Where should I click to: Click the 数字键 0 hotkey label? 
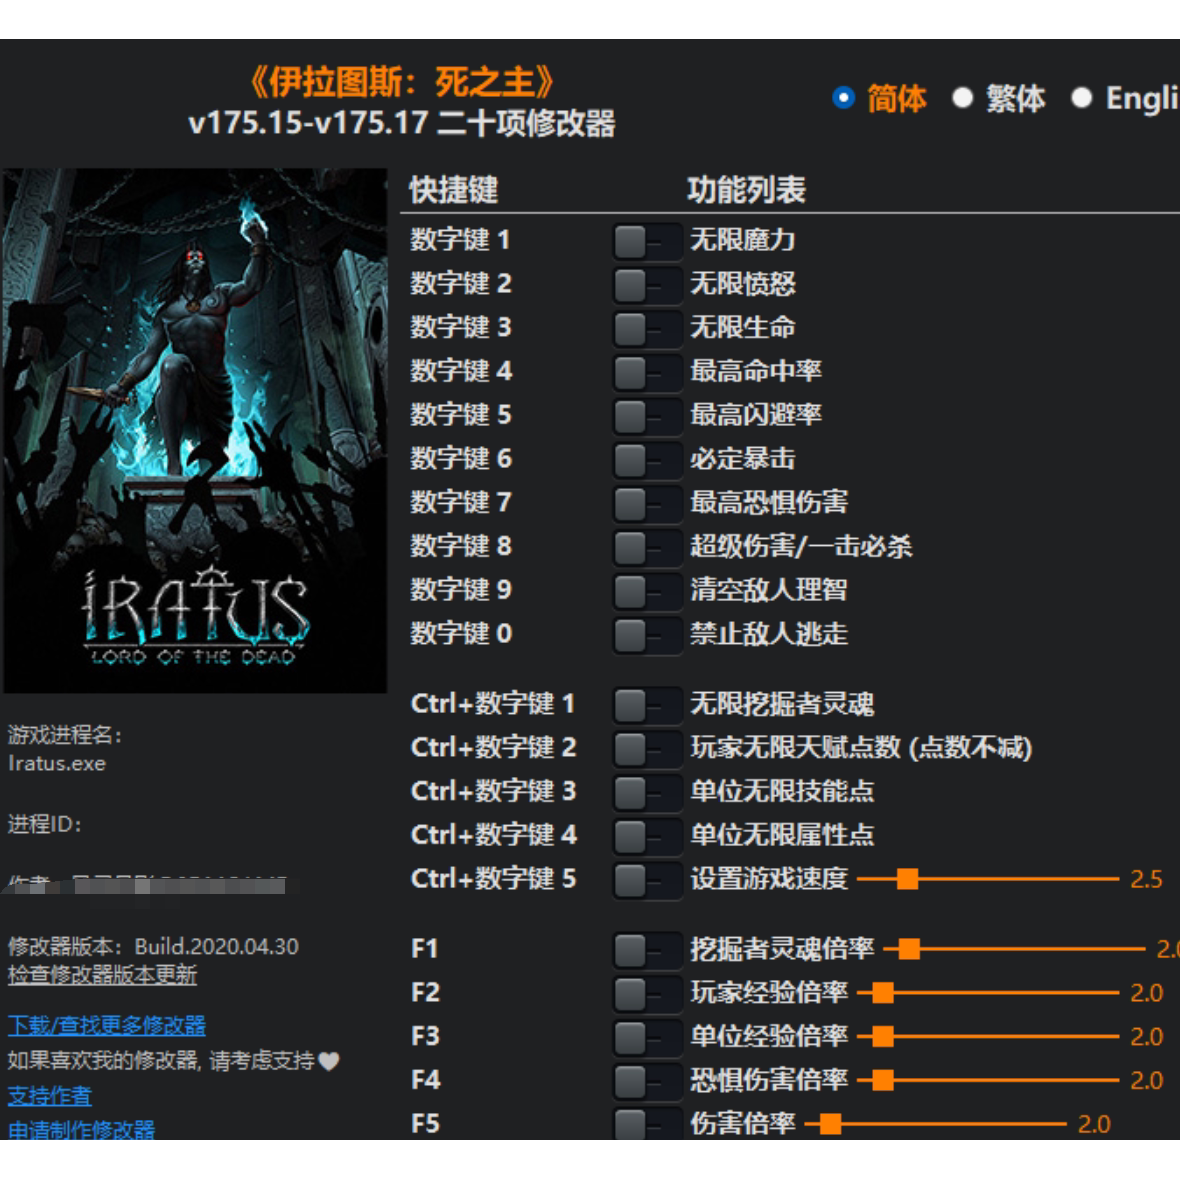coord(461,633)
